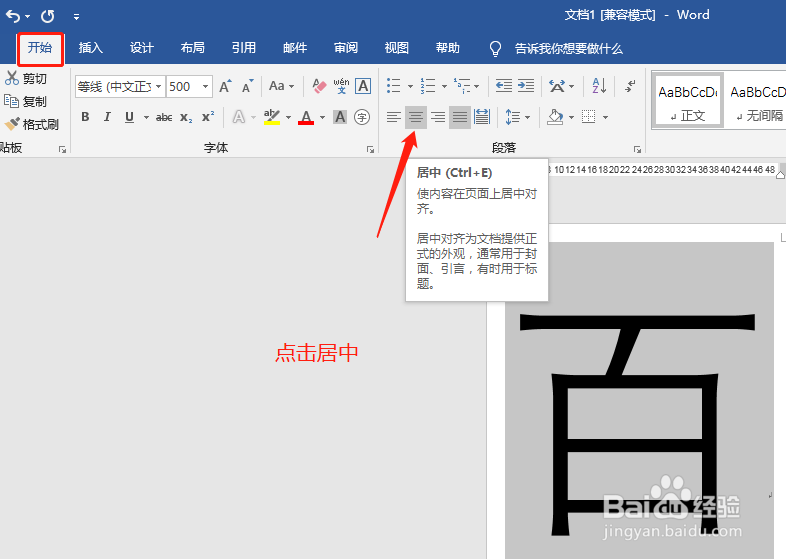
Task: Open the Asian layout icon
Action: (557, 86)
